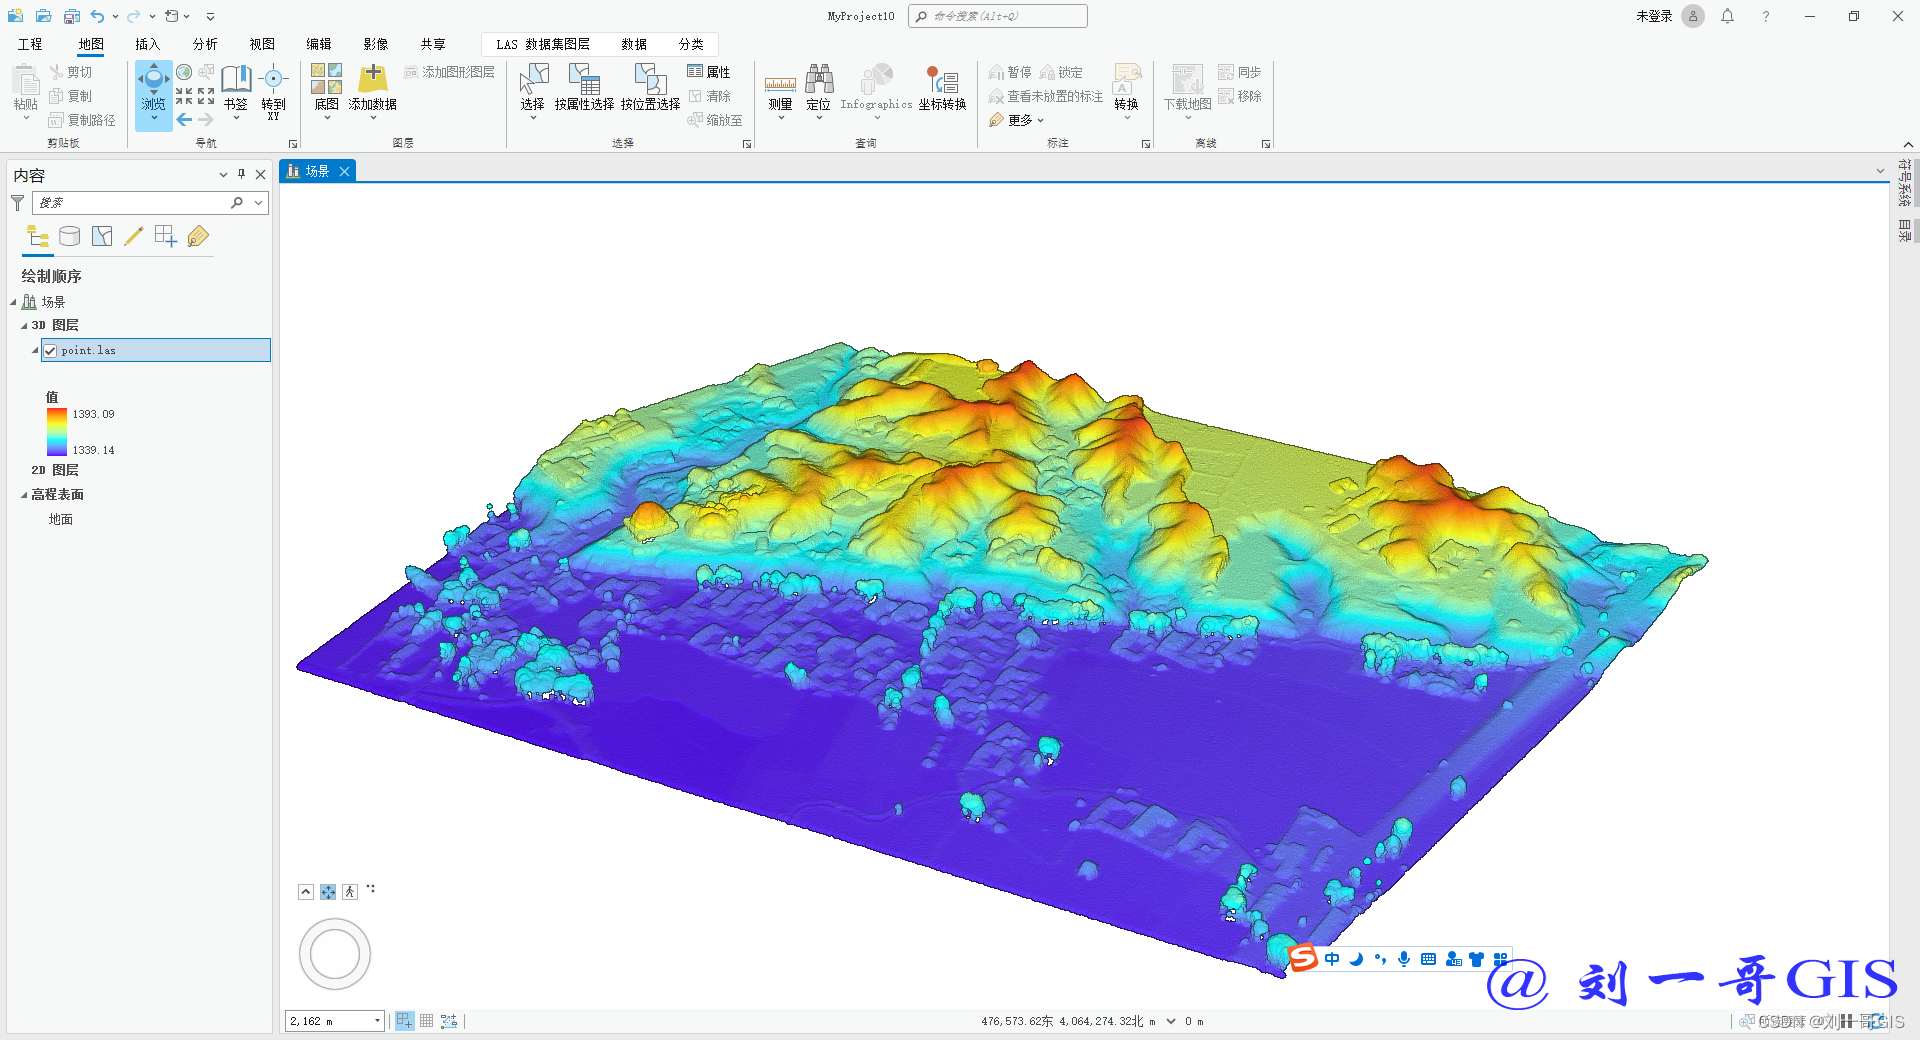This screenshot has width=1920, height=1040.
Task: Open the scene scale dropdown showing 2,162 m
Action: (377, 1021)
